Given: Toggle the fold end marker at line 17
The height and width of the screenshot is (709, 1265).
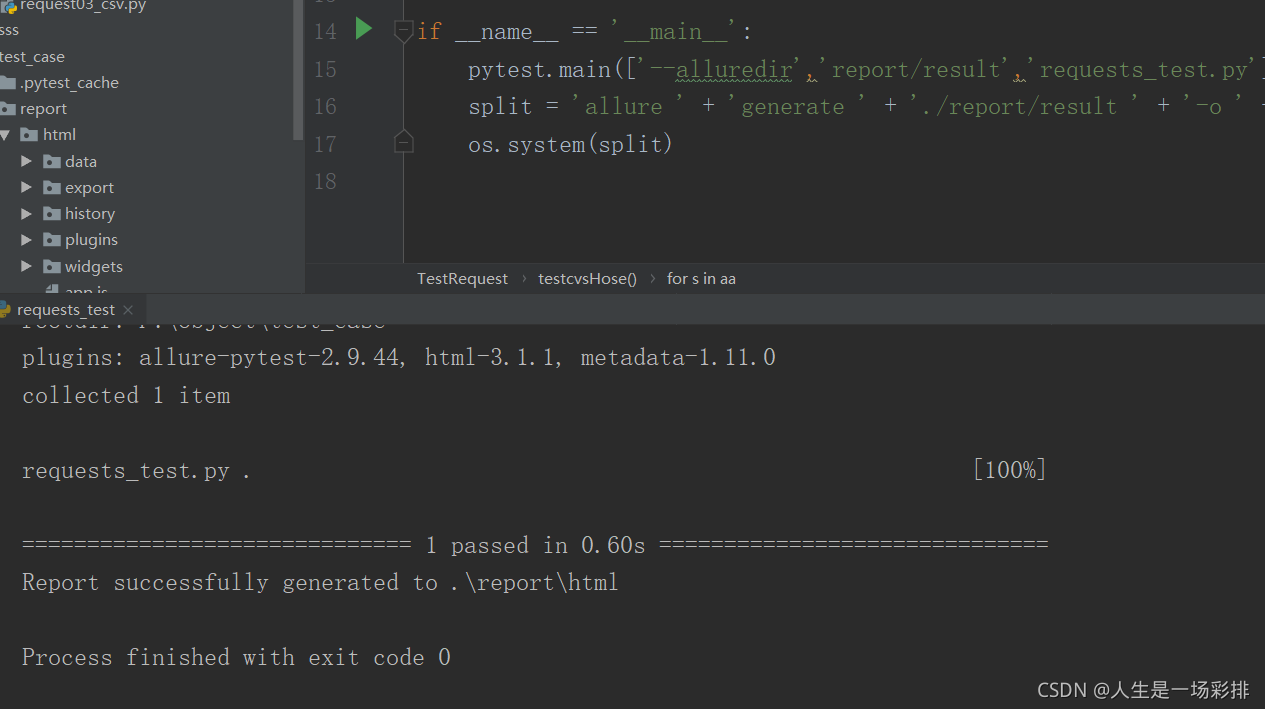Looking at the screenshot, I should [x=403, y=143].
